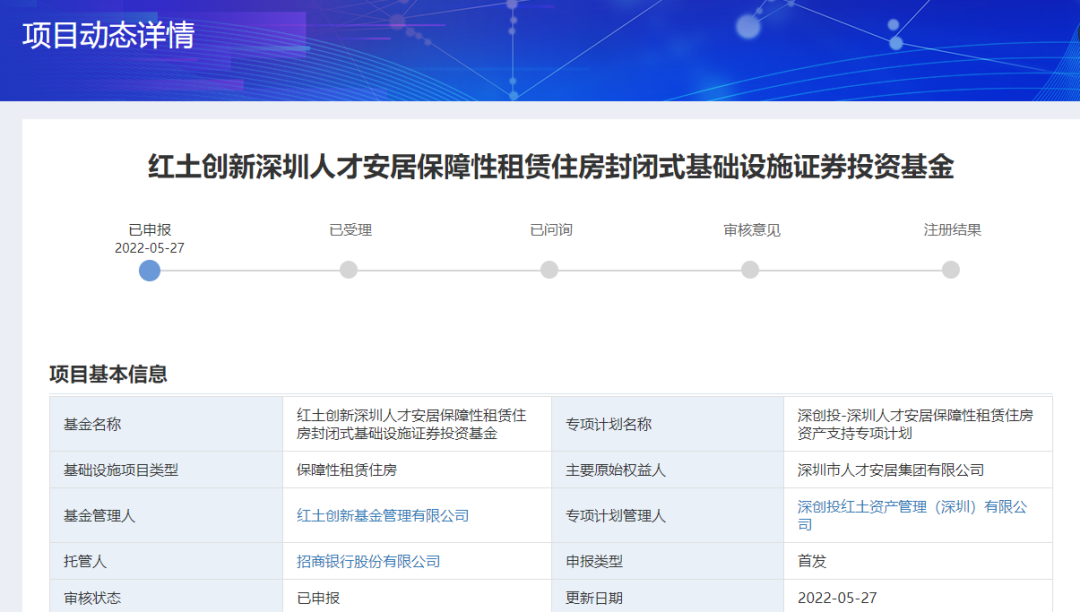The width and height of the screenshot is (1080, 612).
Task: Click the 项目动态详情 page header title
Action: coord(108,36)
